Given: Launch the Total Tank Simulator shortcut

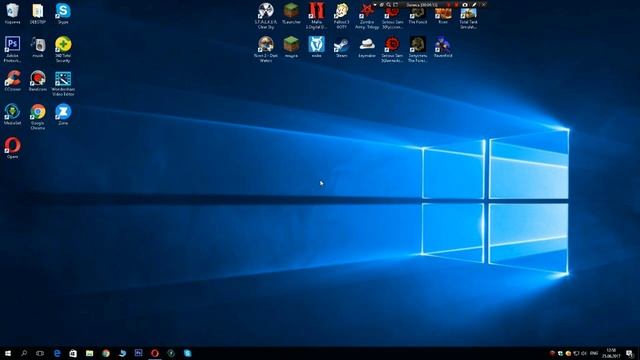Looking at the screenshot, I should 468,17.
